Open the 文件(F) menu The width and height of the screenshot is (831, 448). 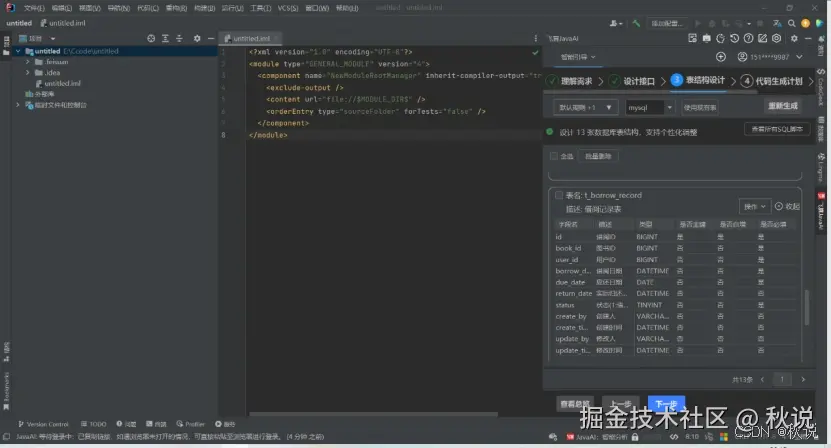tap(34, 8)
